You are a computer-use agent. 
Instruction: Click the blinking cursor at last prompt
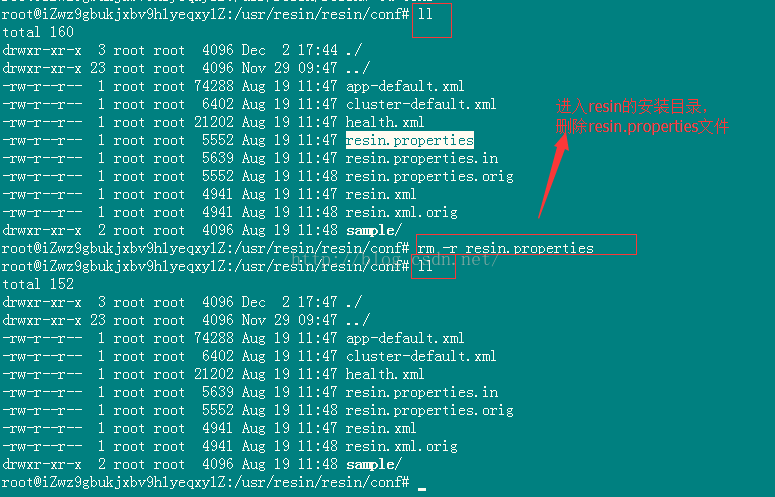click(422, 489)
